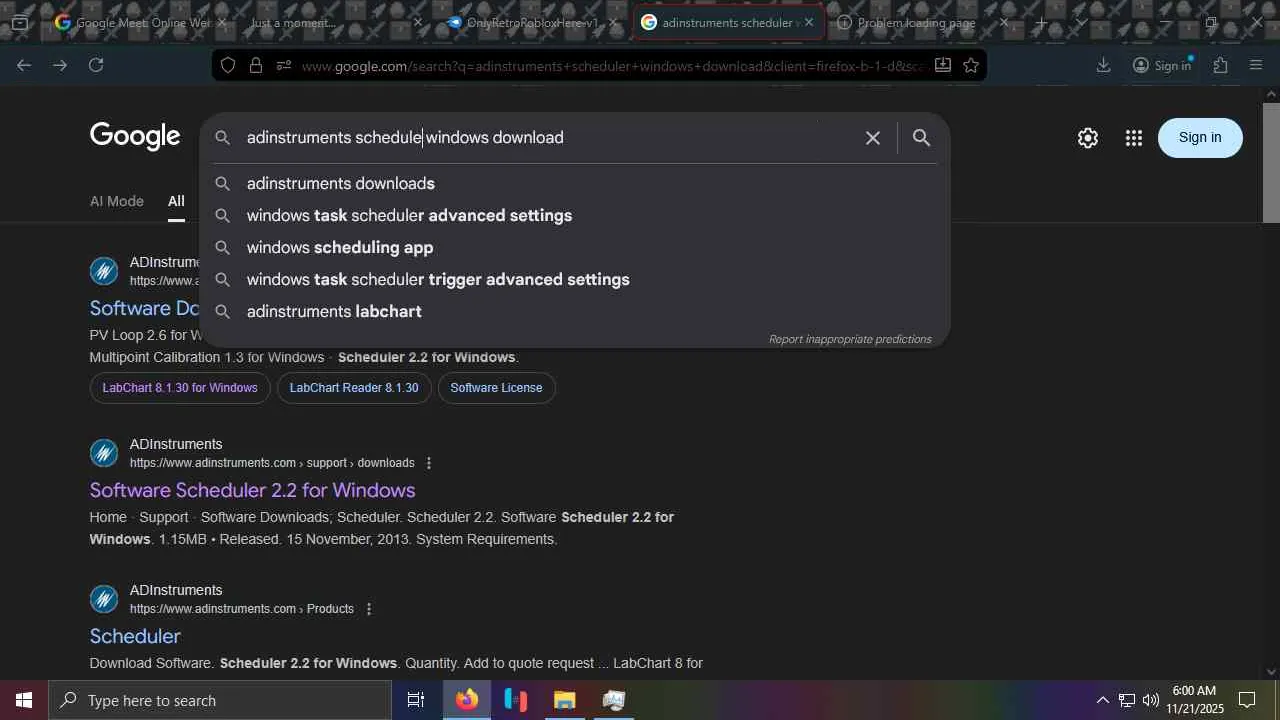Select the All results tab

(x=176, y=201)
